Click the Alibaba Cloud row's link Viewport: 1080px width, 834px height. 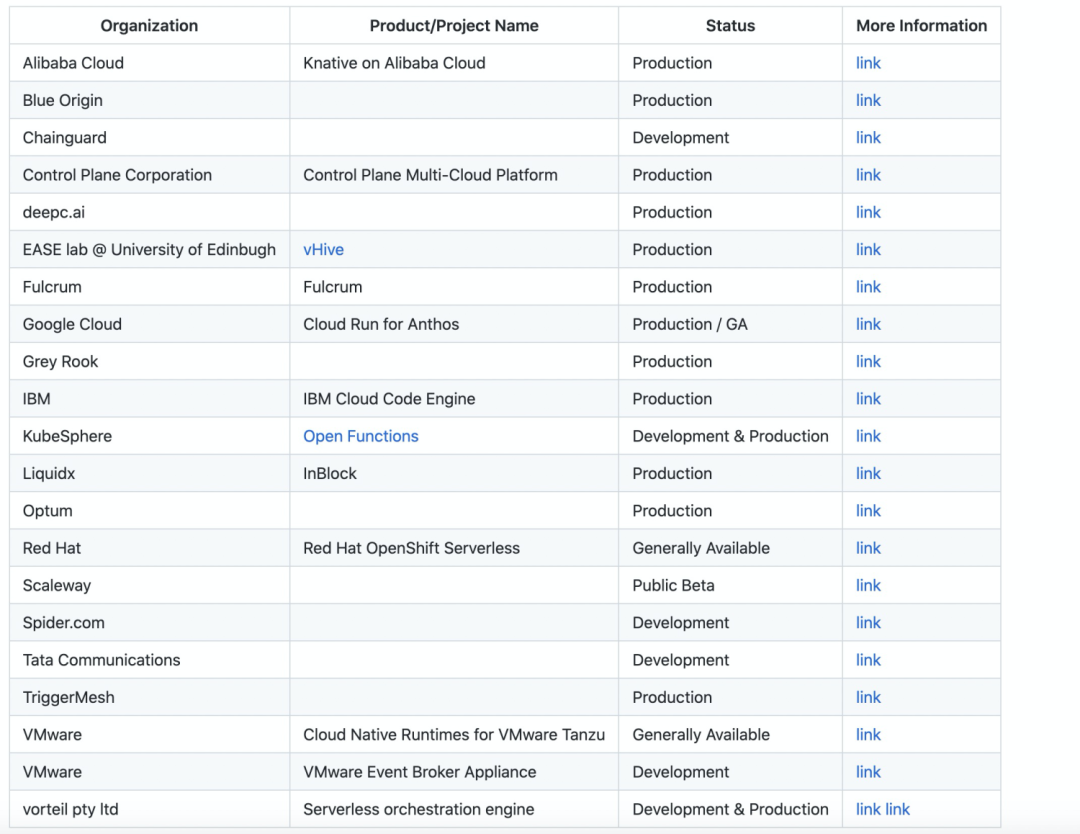[x=868, y=63]
